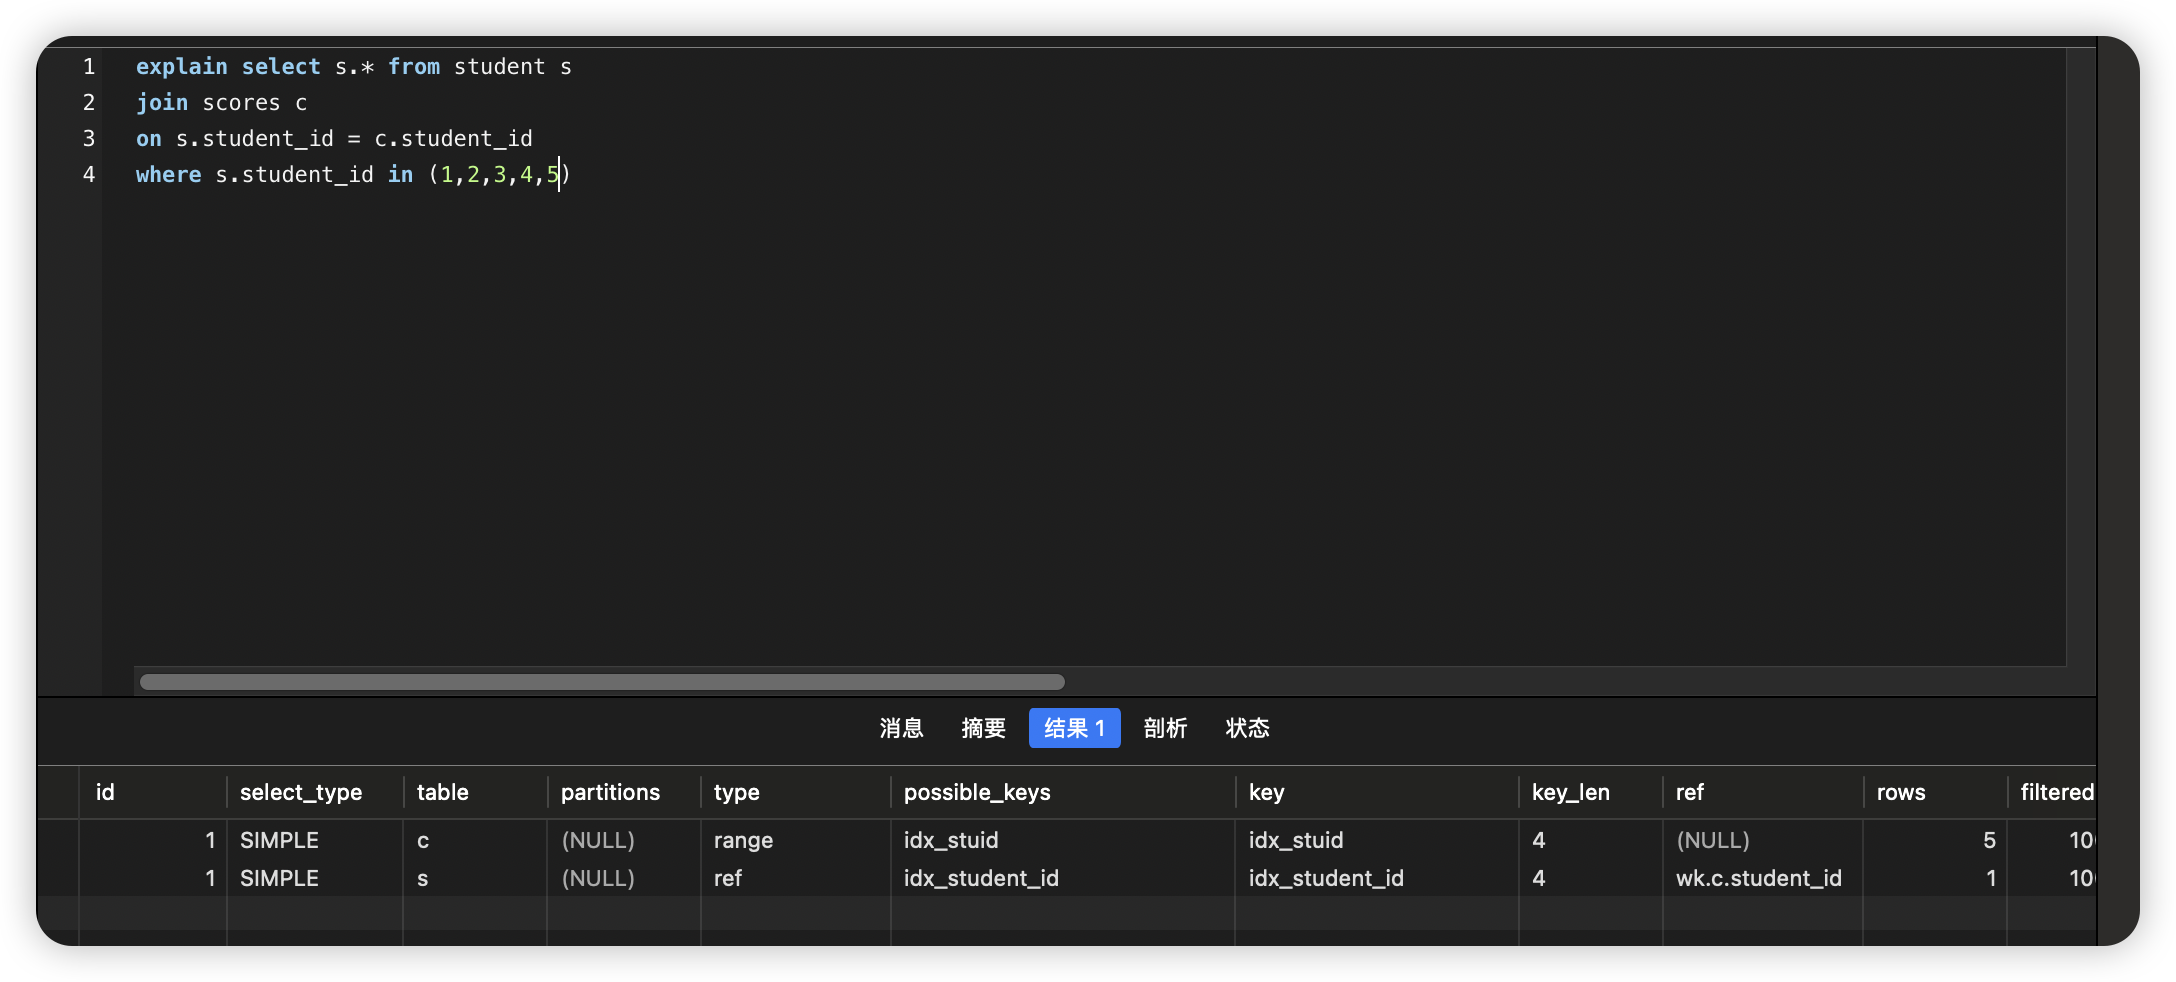2176x982 pixels.
Task: Click the word 'scores' in line 2
Action: click(x=241, y=103)
